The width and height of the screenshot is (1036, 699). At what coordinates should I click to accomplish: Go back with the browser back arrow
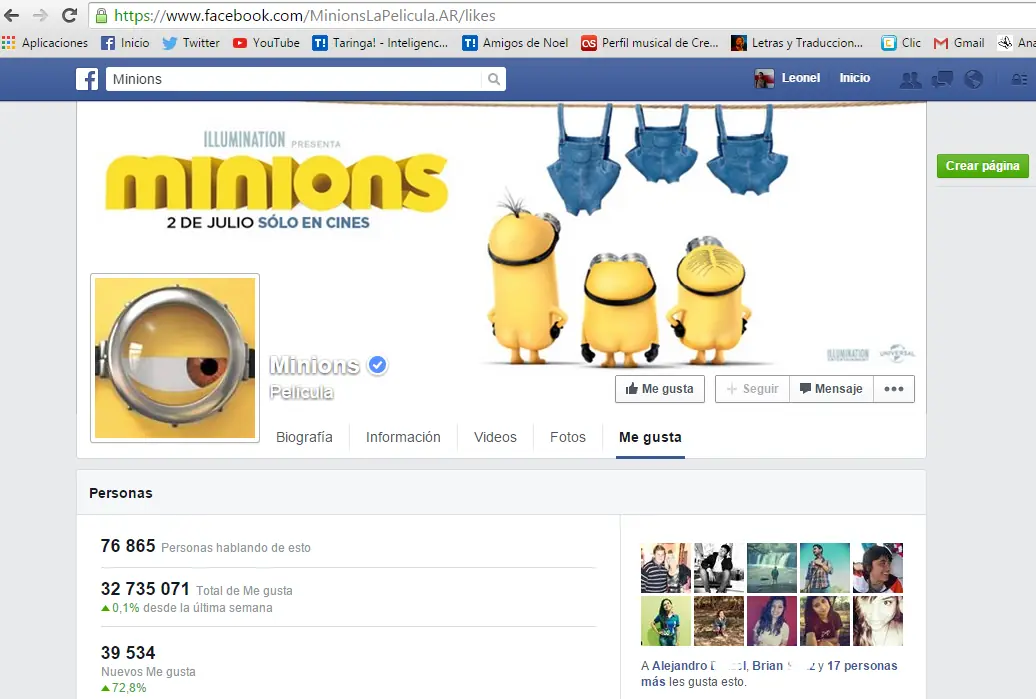[x=11, y=15]
